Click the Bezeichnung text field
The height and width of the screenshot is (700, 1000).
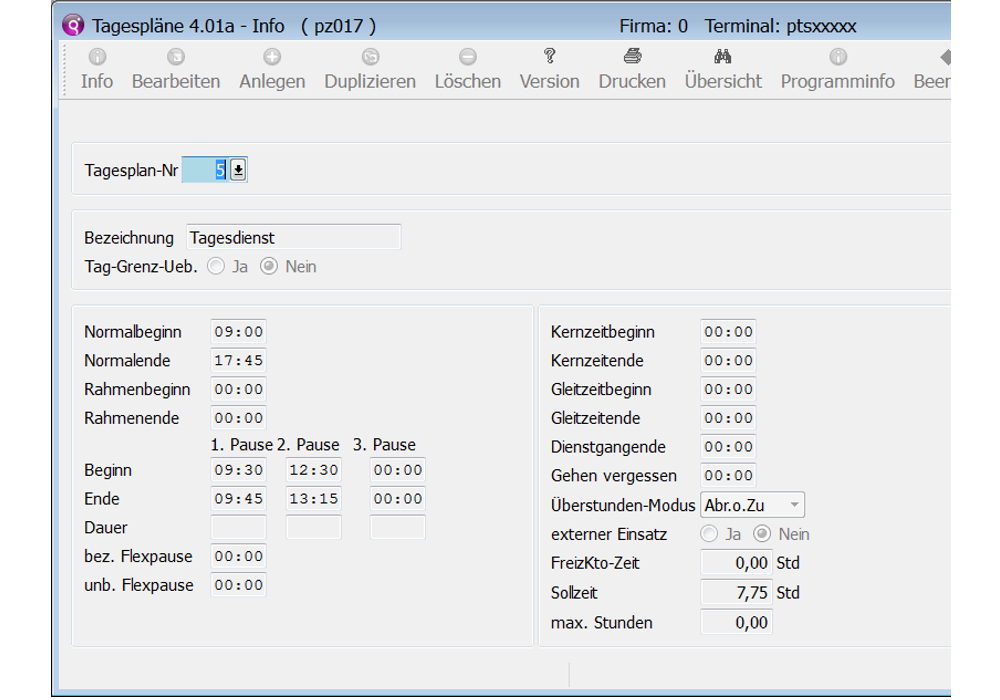coord(293,238)
